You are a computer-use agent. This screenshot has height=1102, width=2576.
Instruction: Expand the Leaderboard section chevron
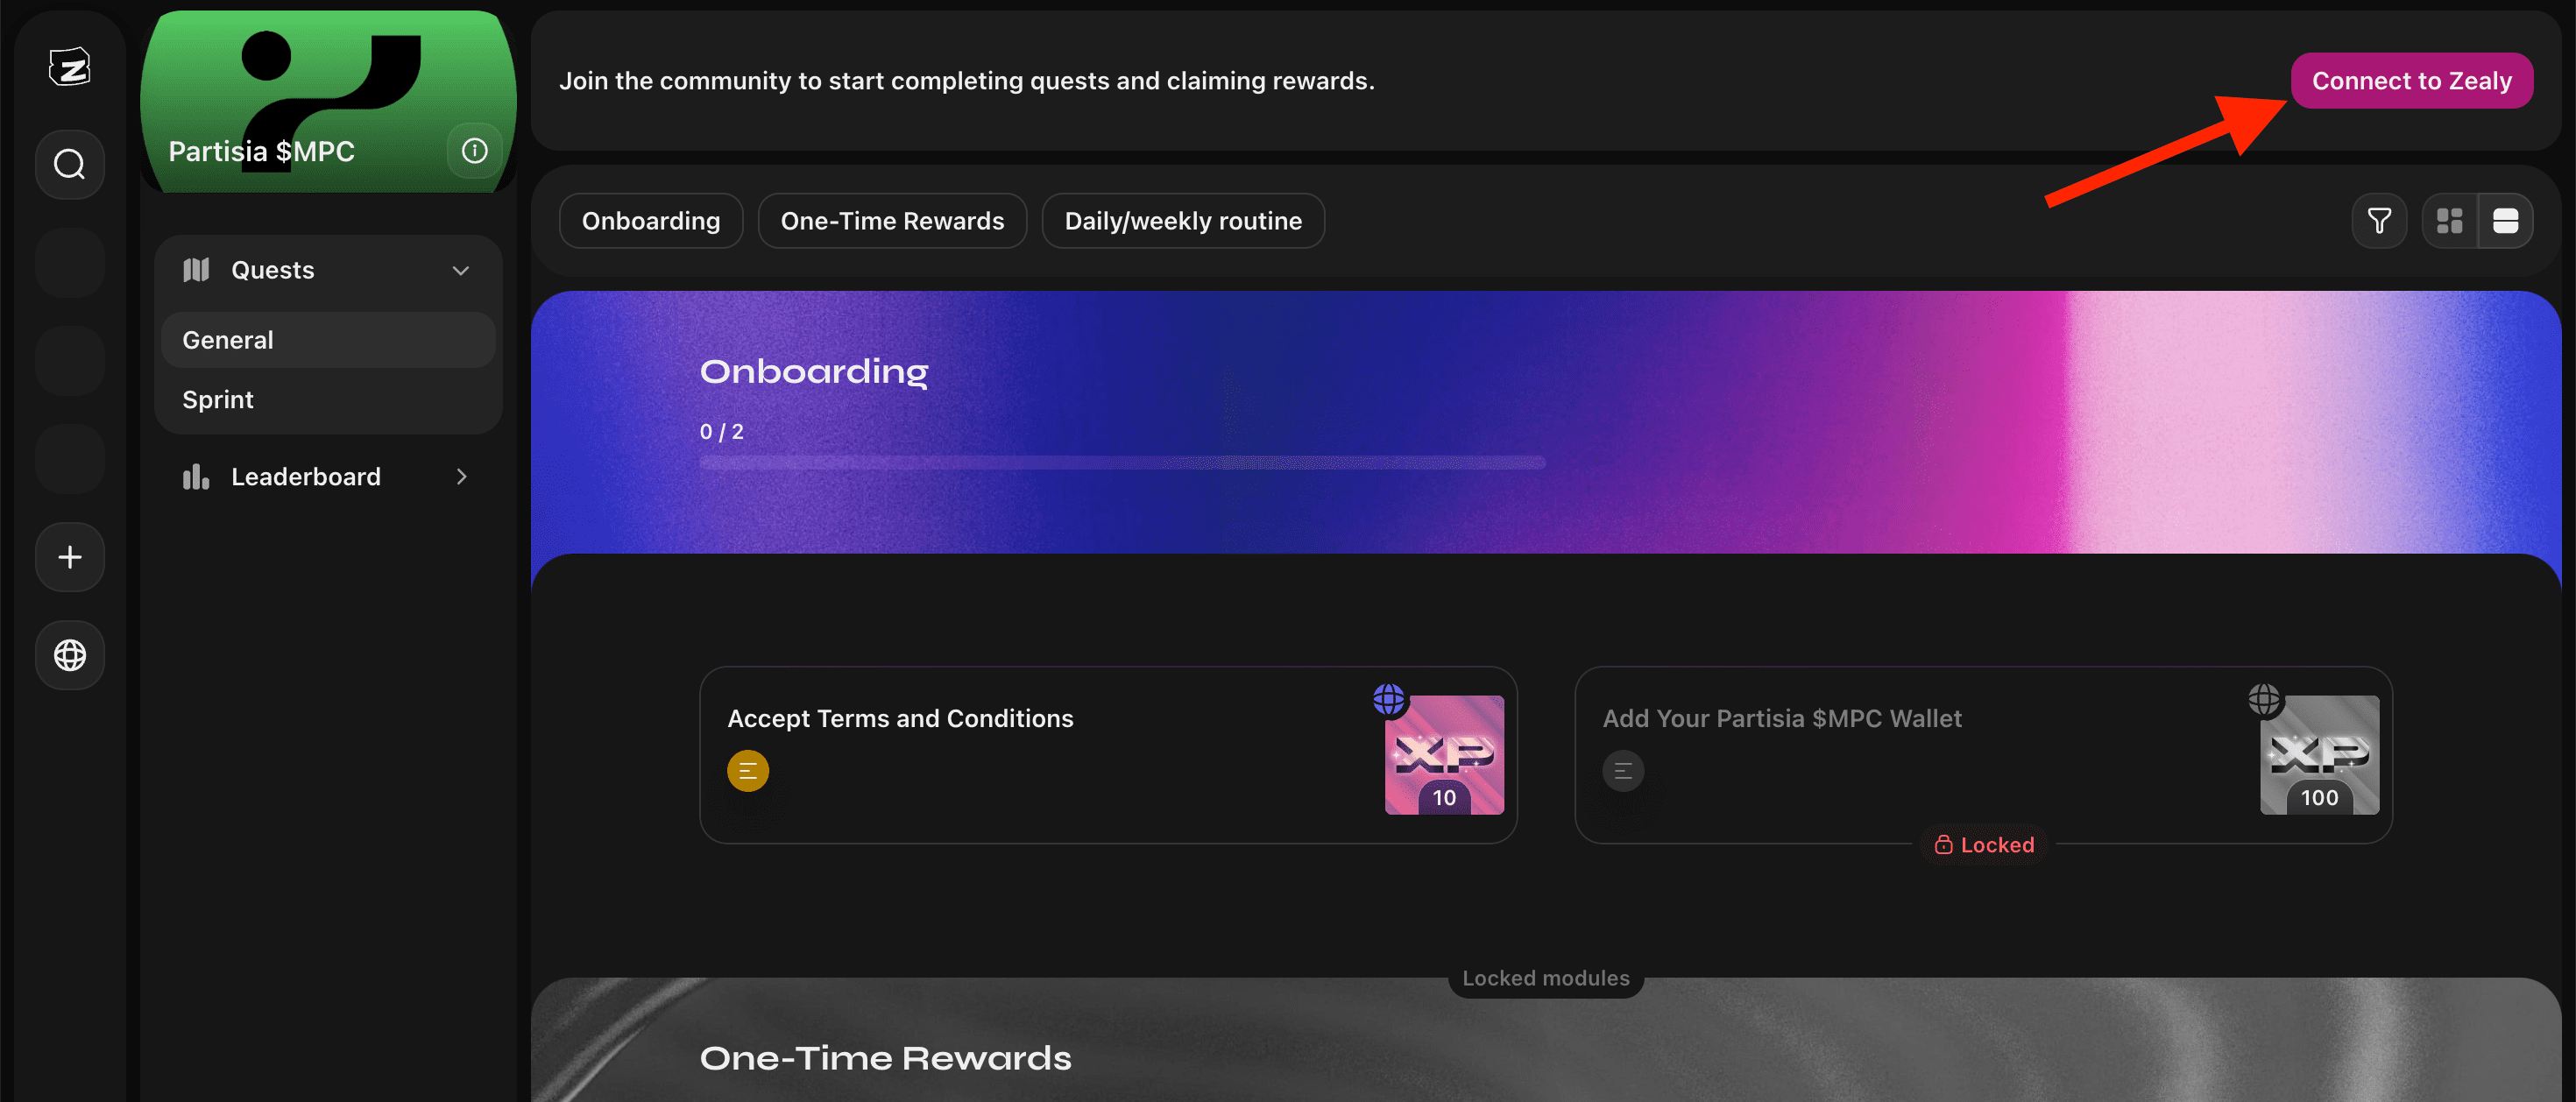(461, 477)
